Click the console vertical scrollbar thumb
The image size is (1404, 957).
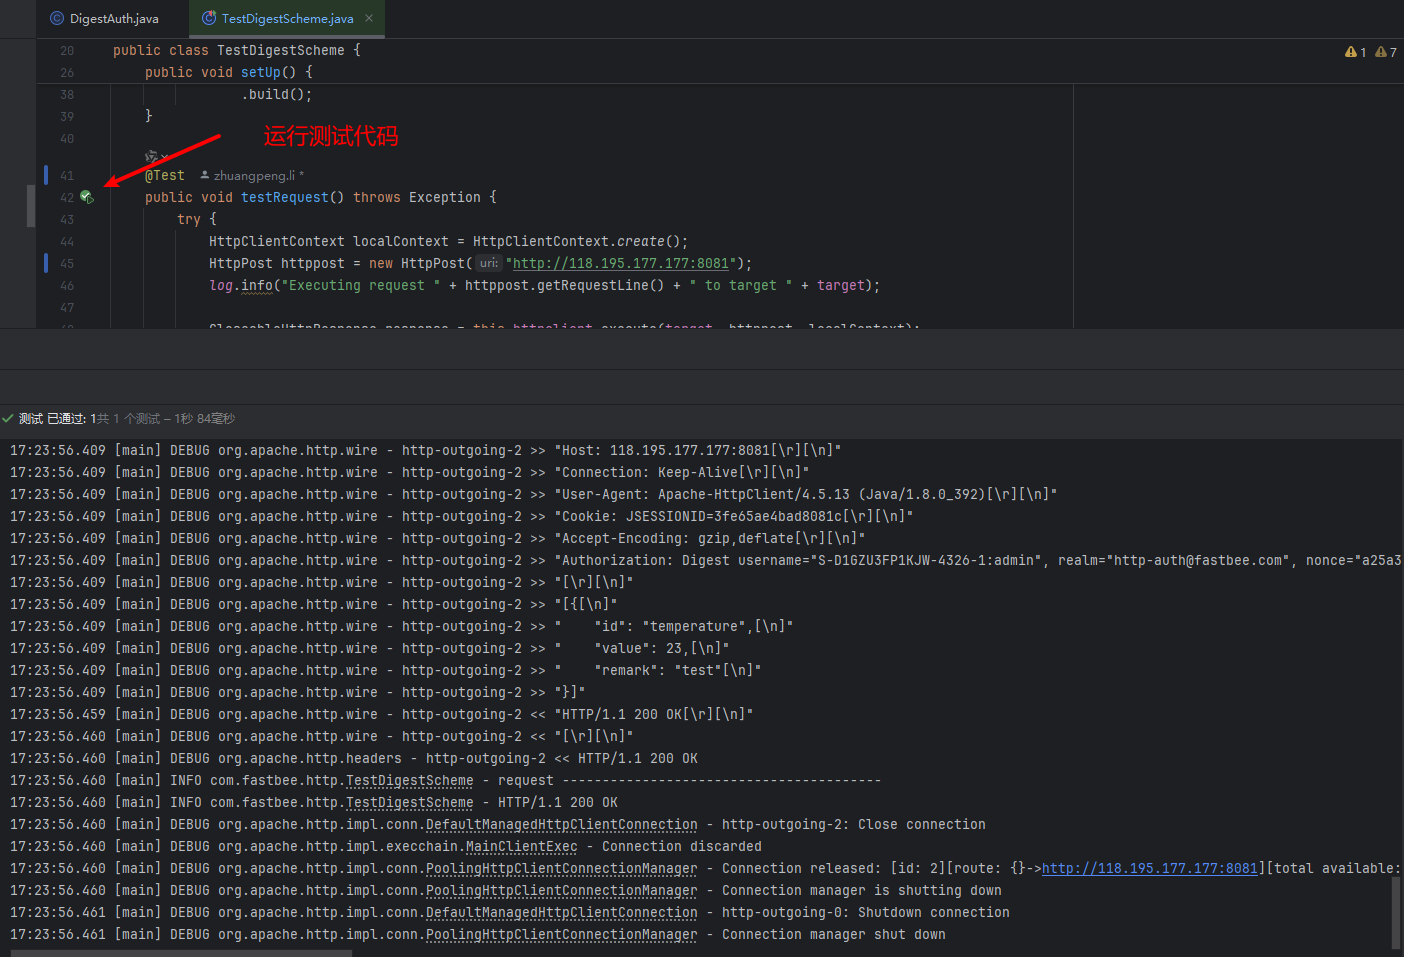(x=1396, y=912)
